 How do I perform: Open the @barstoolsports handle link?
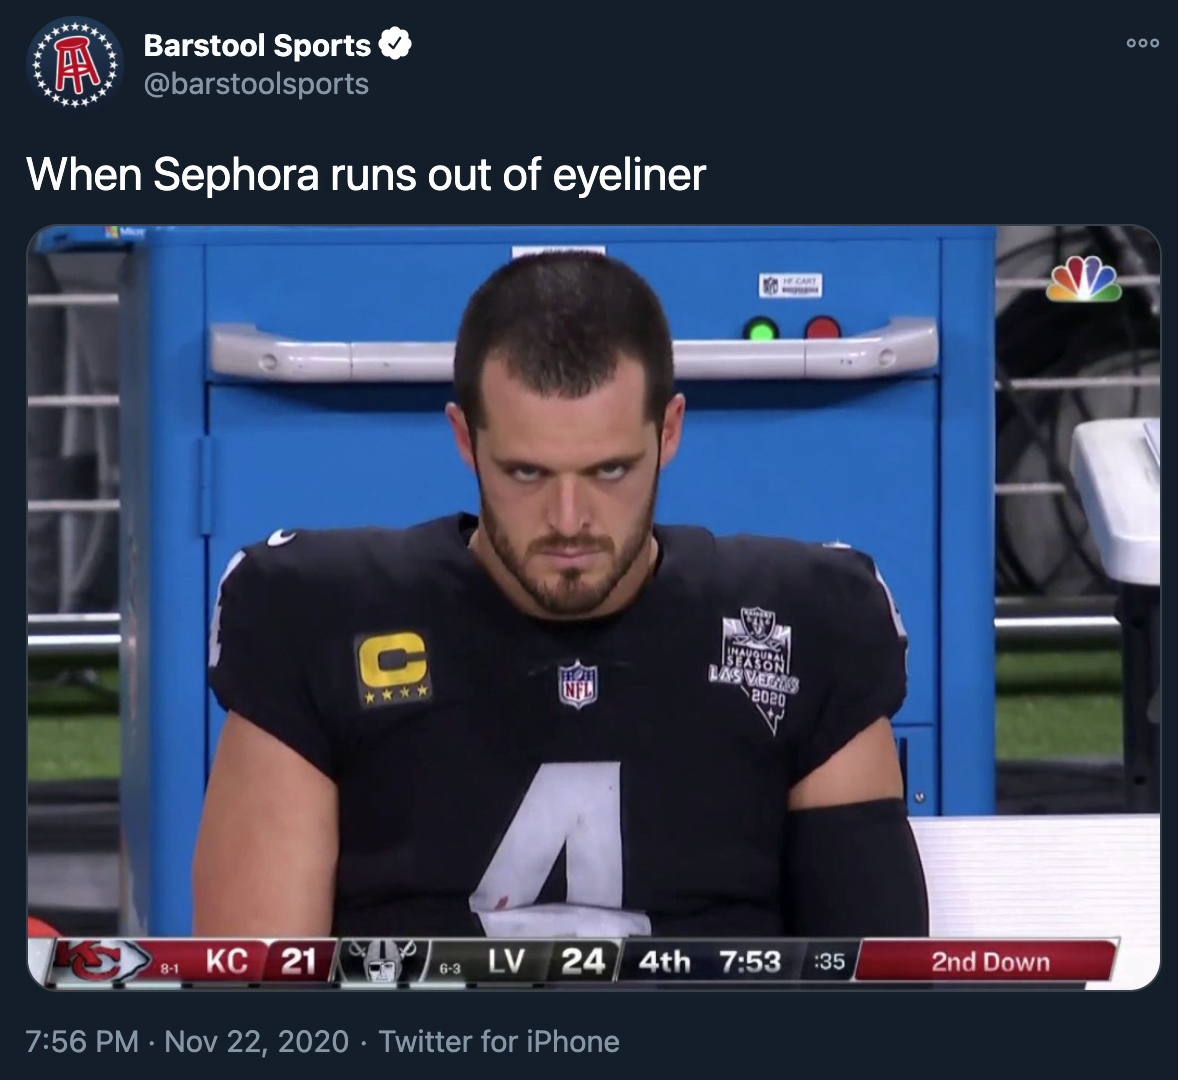click(x=256, y=84)
